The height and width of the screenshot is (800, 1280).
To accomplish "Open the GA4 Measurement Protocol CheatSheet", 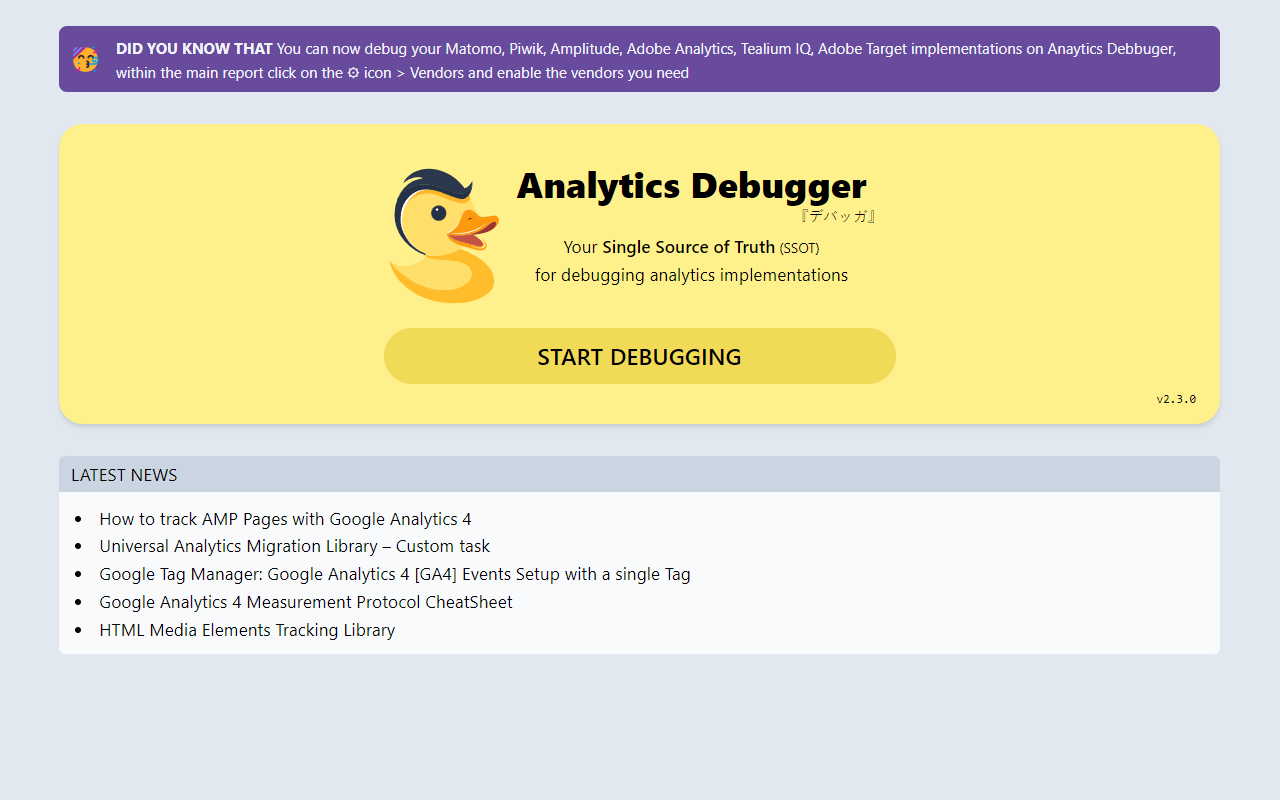I will click(x=306, y=602).
